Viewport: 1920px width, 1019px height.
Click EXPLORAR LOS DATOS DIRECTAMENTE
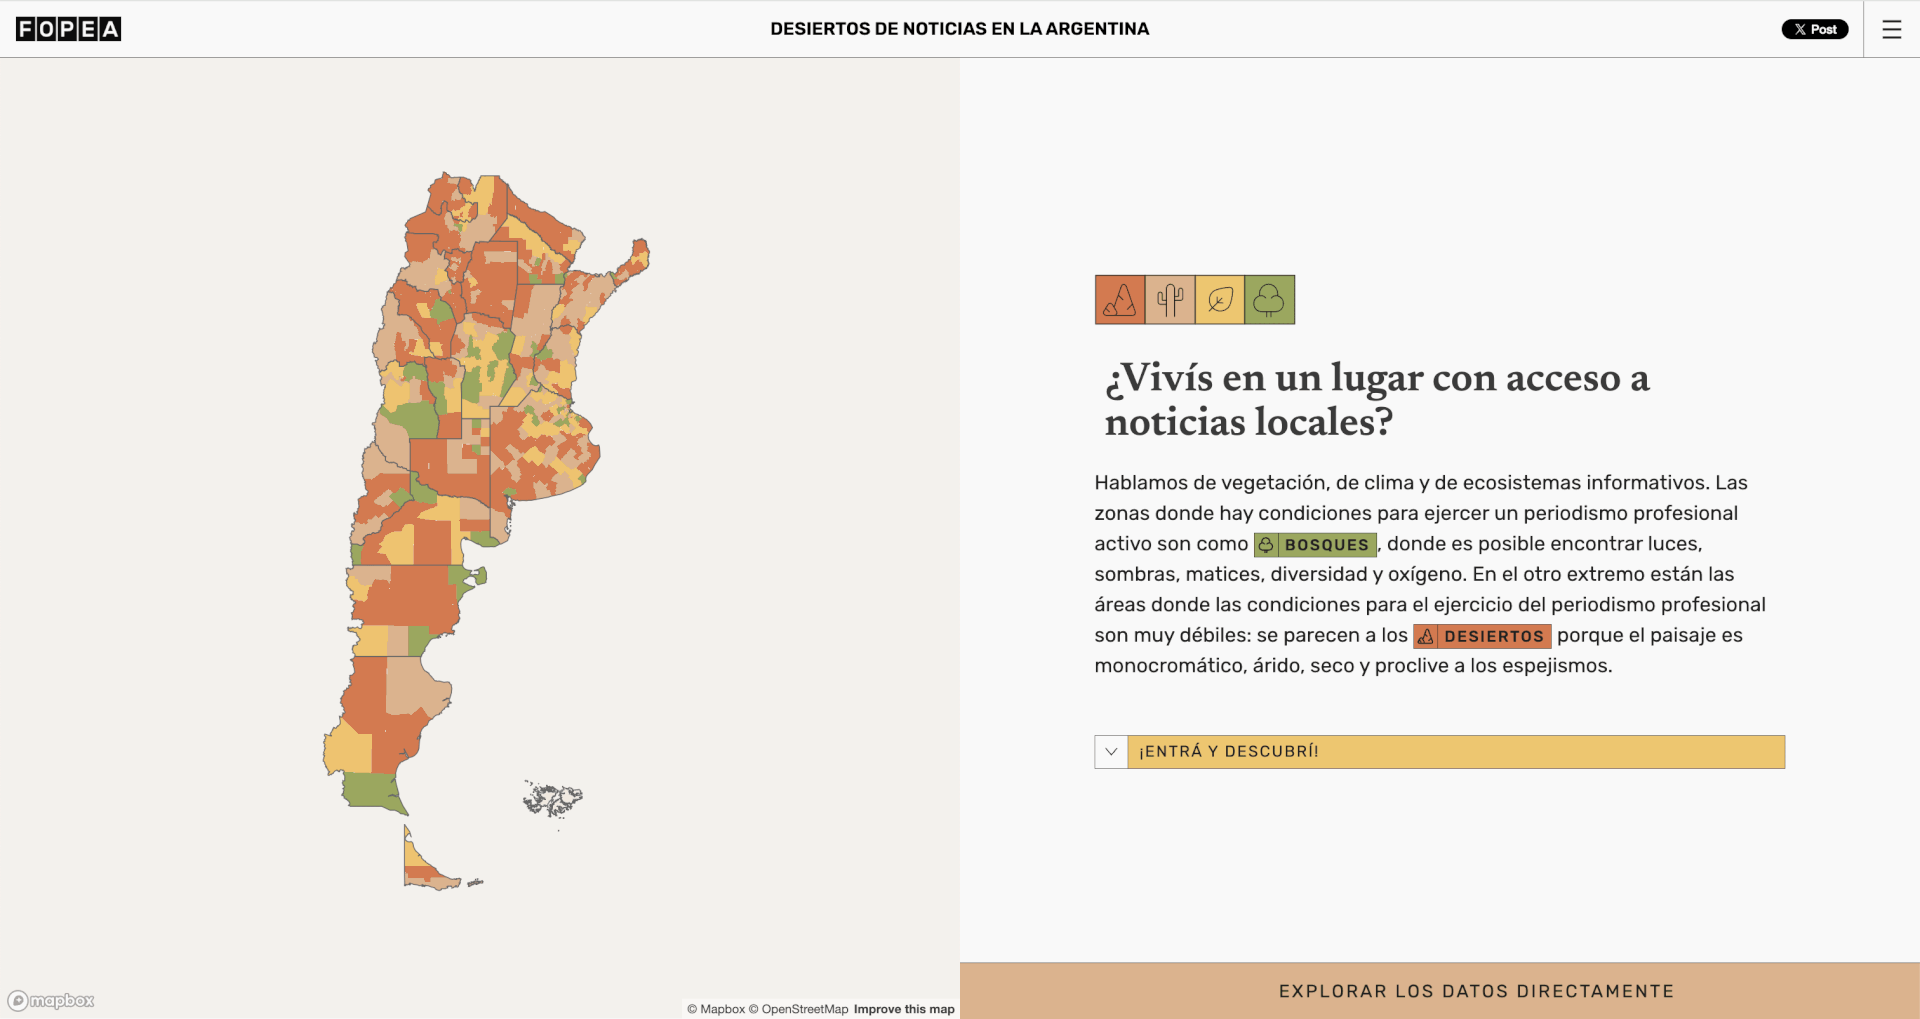[1440, 991]
